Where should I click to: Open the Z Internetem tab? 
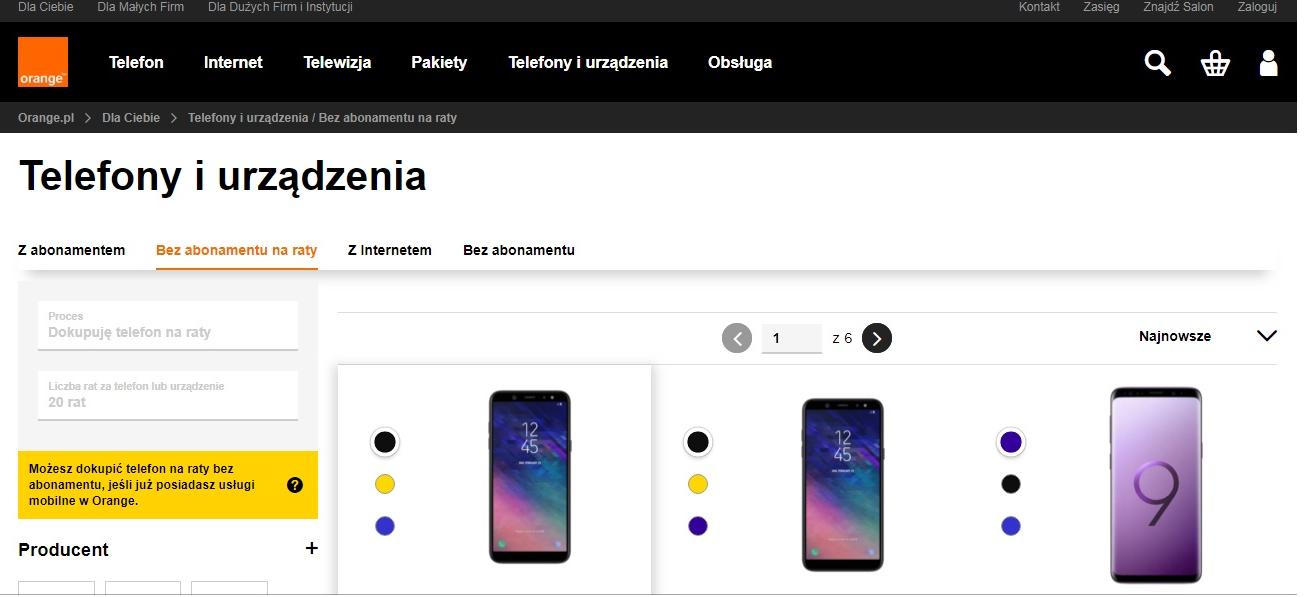[x=389, y=250]
